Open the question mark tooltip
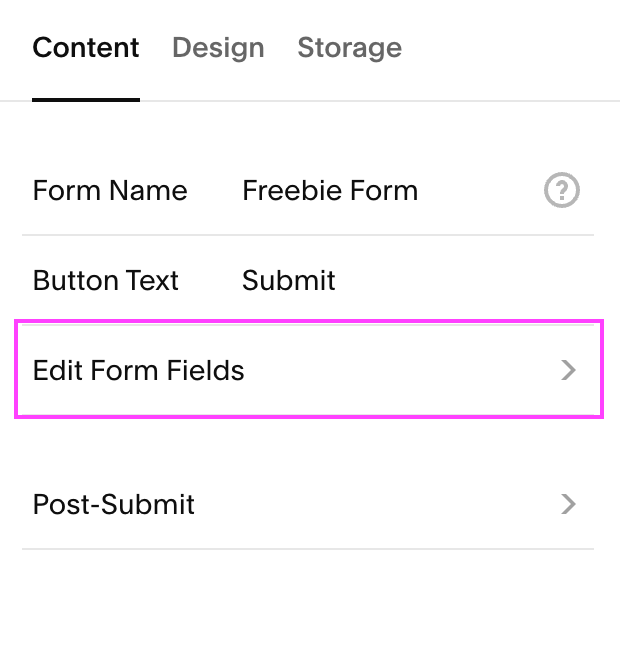The width and height of the screenshot is (620, 646). click(562, 190)
